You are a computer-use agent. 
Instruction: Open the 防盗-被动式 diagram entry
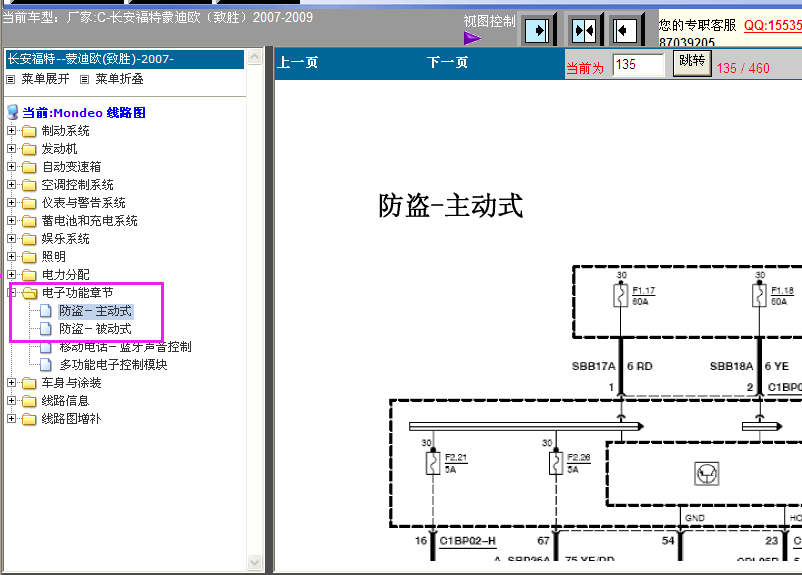tap(96, 329)
